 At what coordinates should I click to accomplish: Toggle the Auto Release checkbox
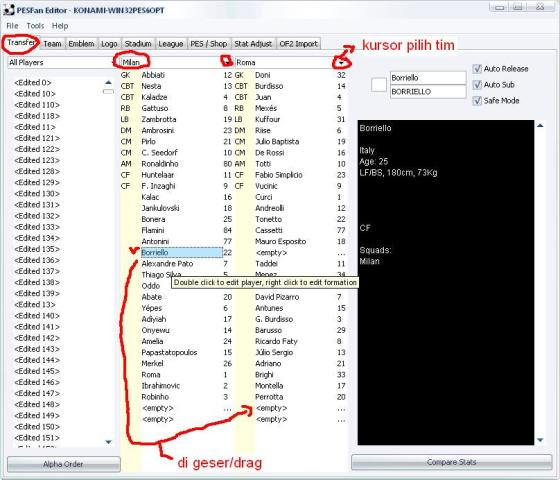click(477, 69)
